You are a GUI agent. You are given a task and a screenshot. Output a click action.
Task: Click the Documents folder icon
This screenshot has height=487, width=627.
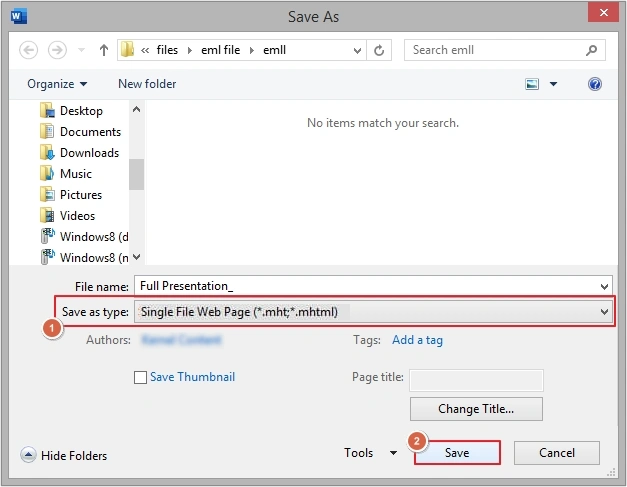[x=47, y=132]
